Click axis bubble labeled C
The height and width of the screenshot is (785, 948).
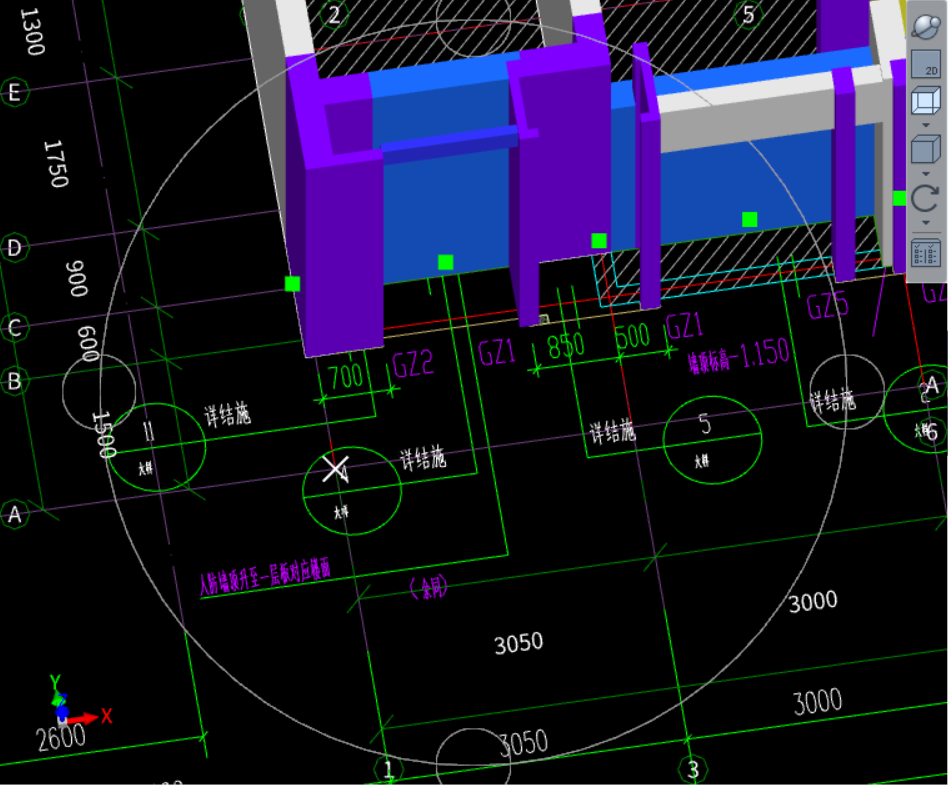[x=14, y=327]
